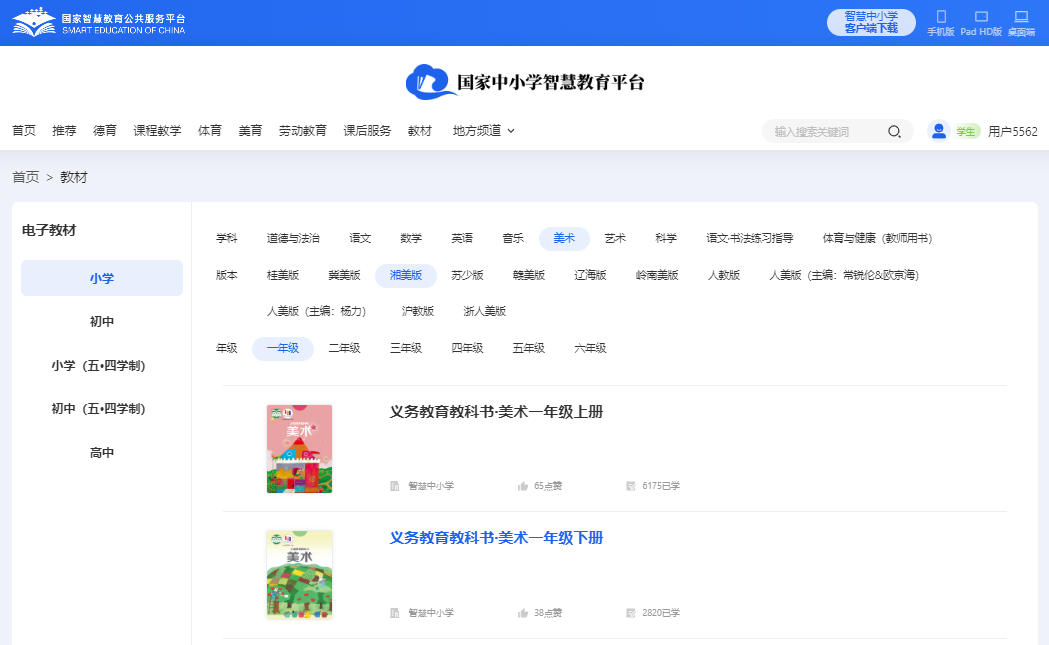Open the 一年级上册 pink book cover thumbnail

coord(299,449)
